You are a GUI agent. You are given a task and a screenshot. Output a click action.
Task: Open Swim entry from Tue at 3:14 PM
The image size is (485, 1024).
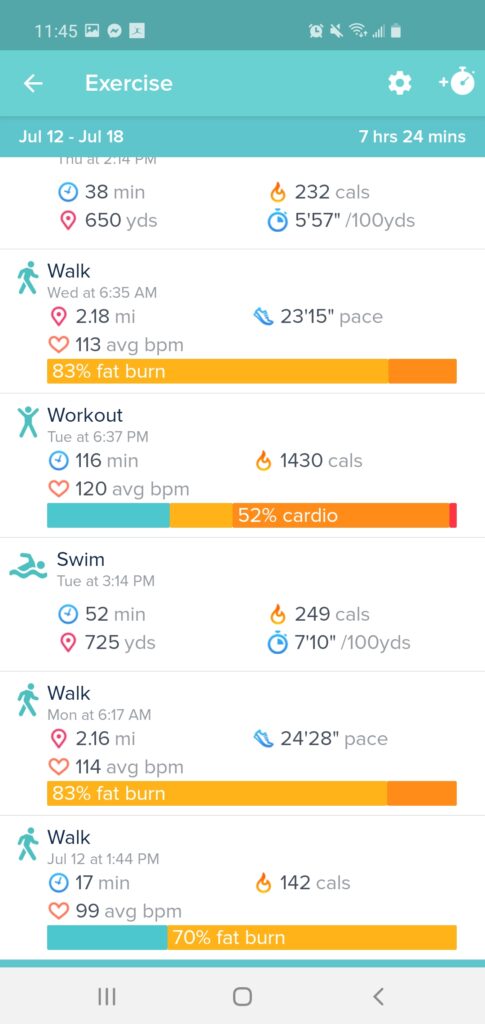(242, 605)
